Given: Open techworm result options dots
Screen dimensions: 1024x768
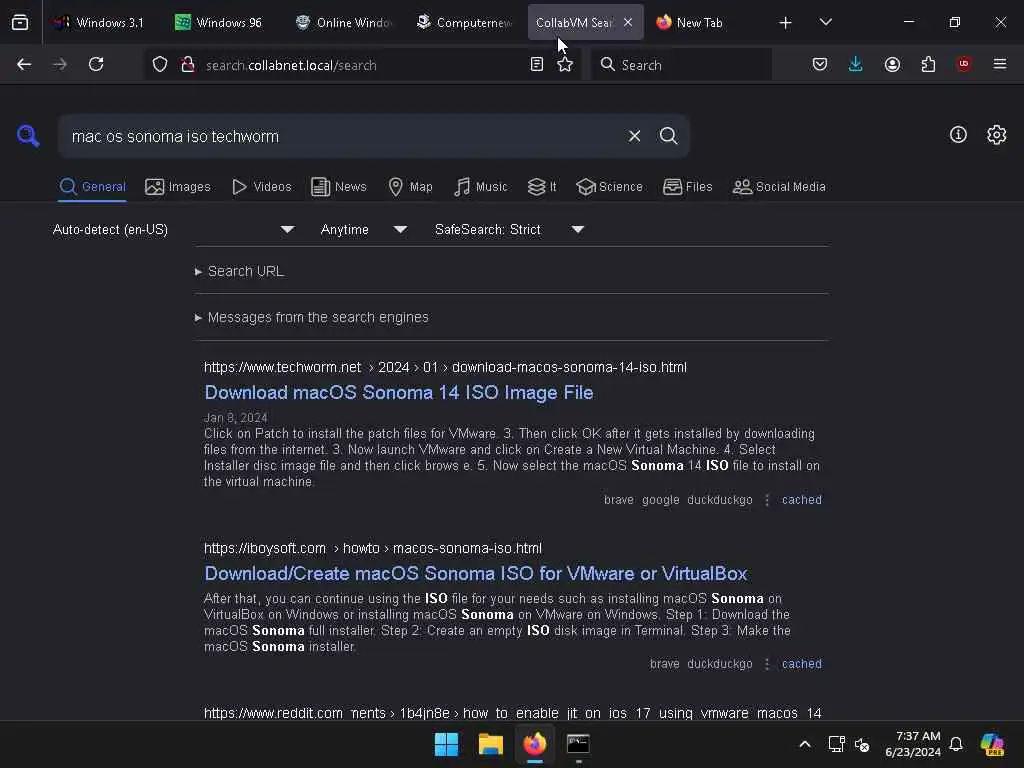Looking at the screenshot, I should [767, 500].
